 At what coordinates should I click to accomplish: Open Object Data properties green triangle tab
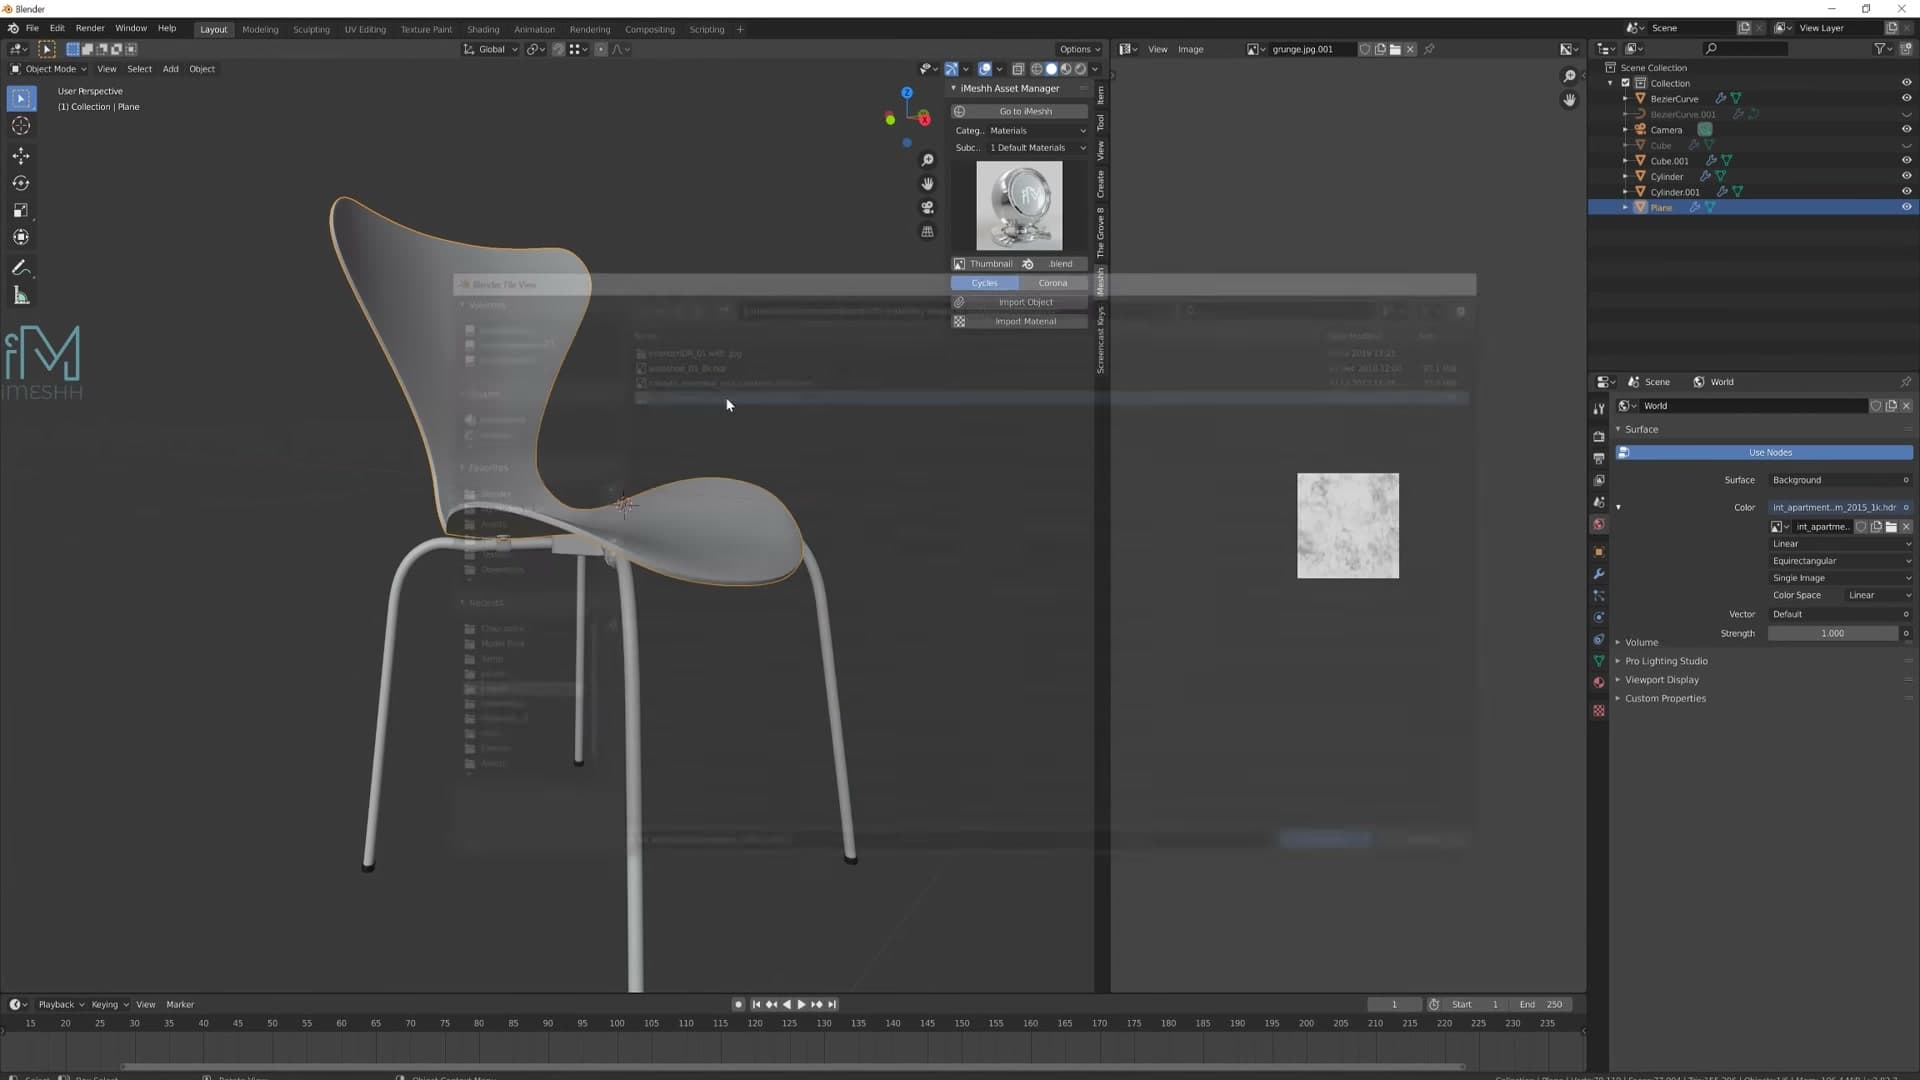(1598, 661)
